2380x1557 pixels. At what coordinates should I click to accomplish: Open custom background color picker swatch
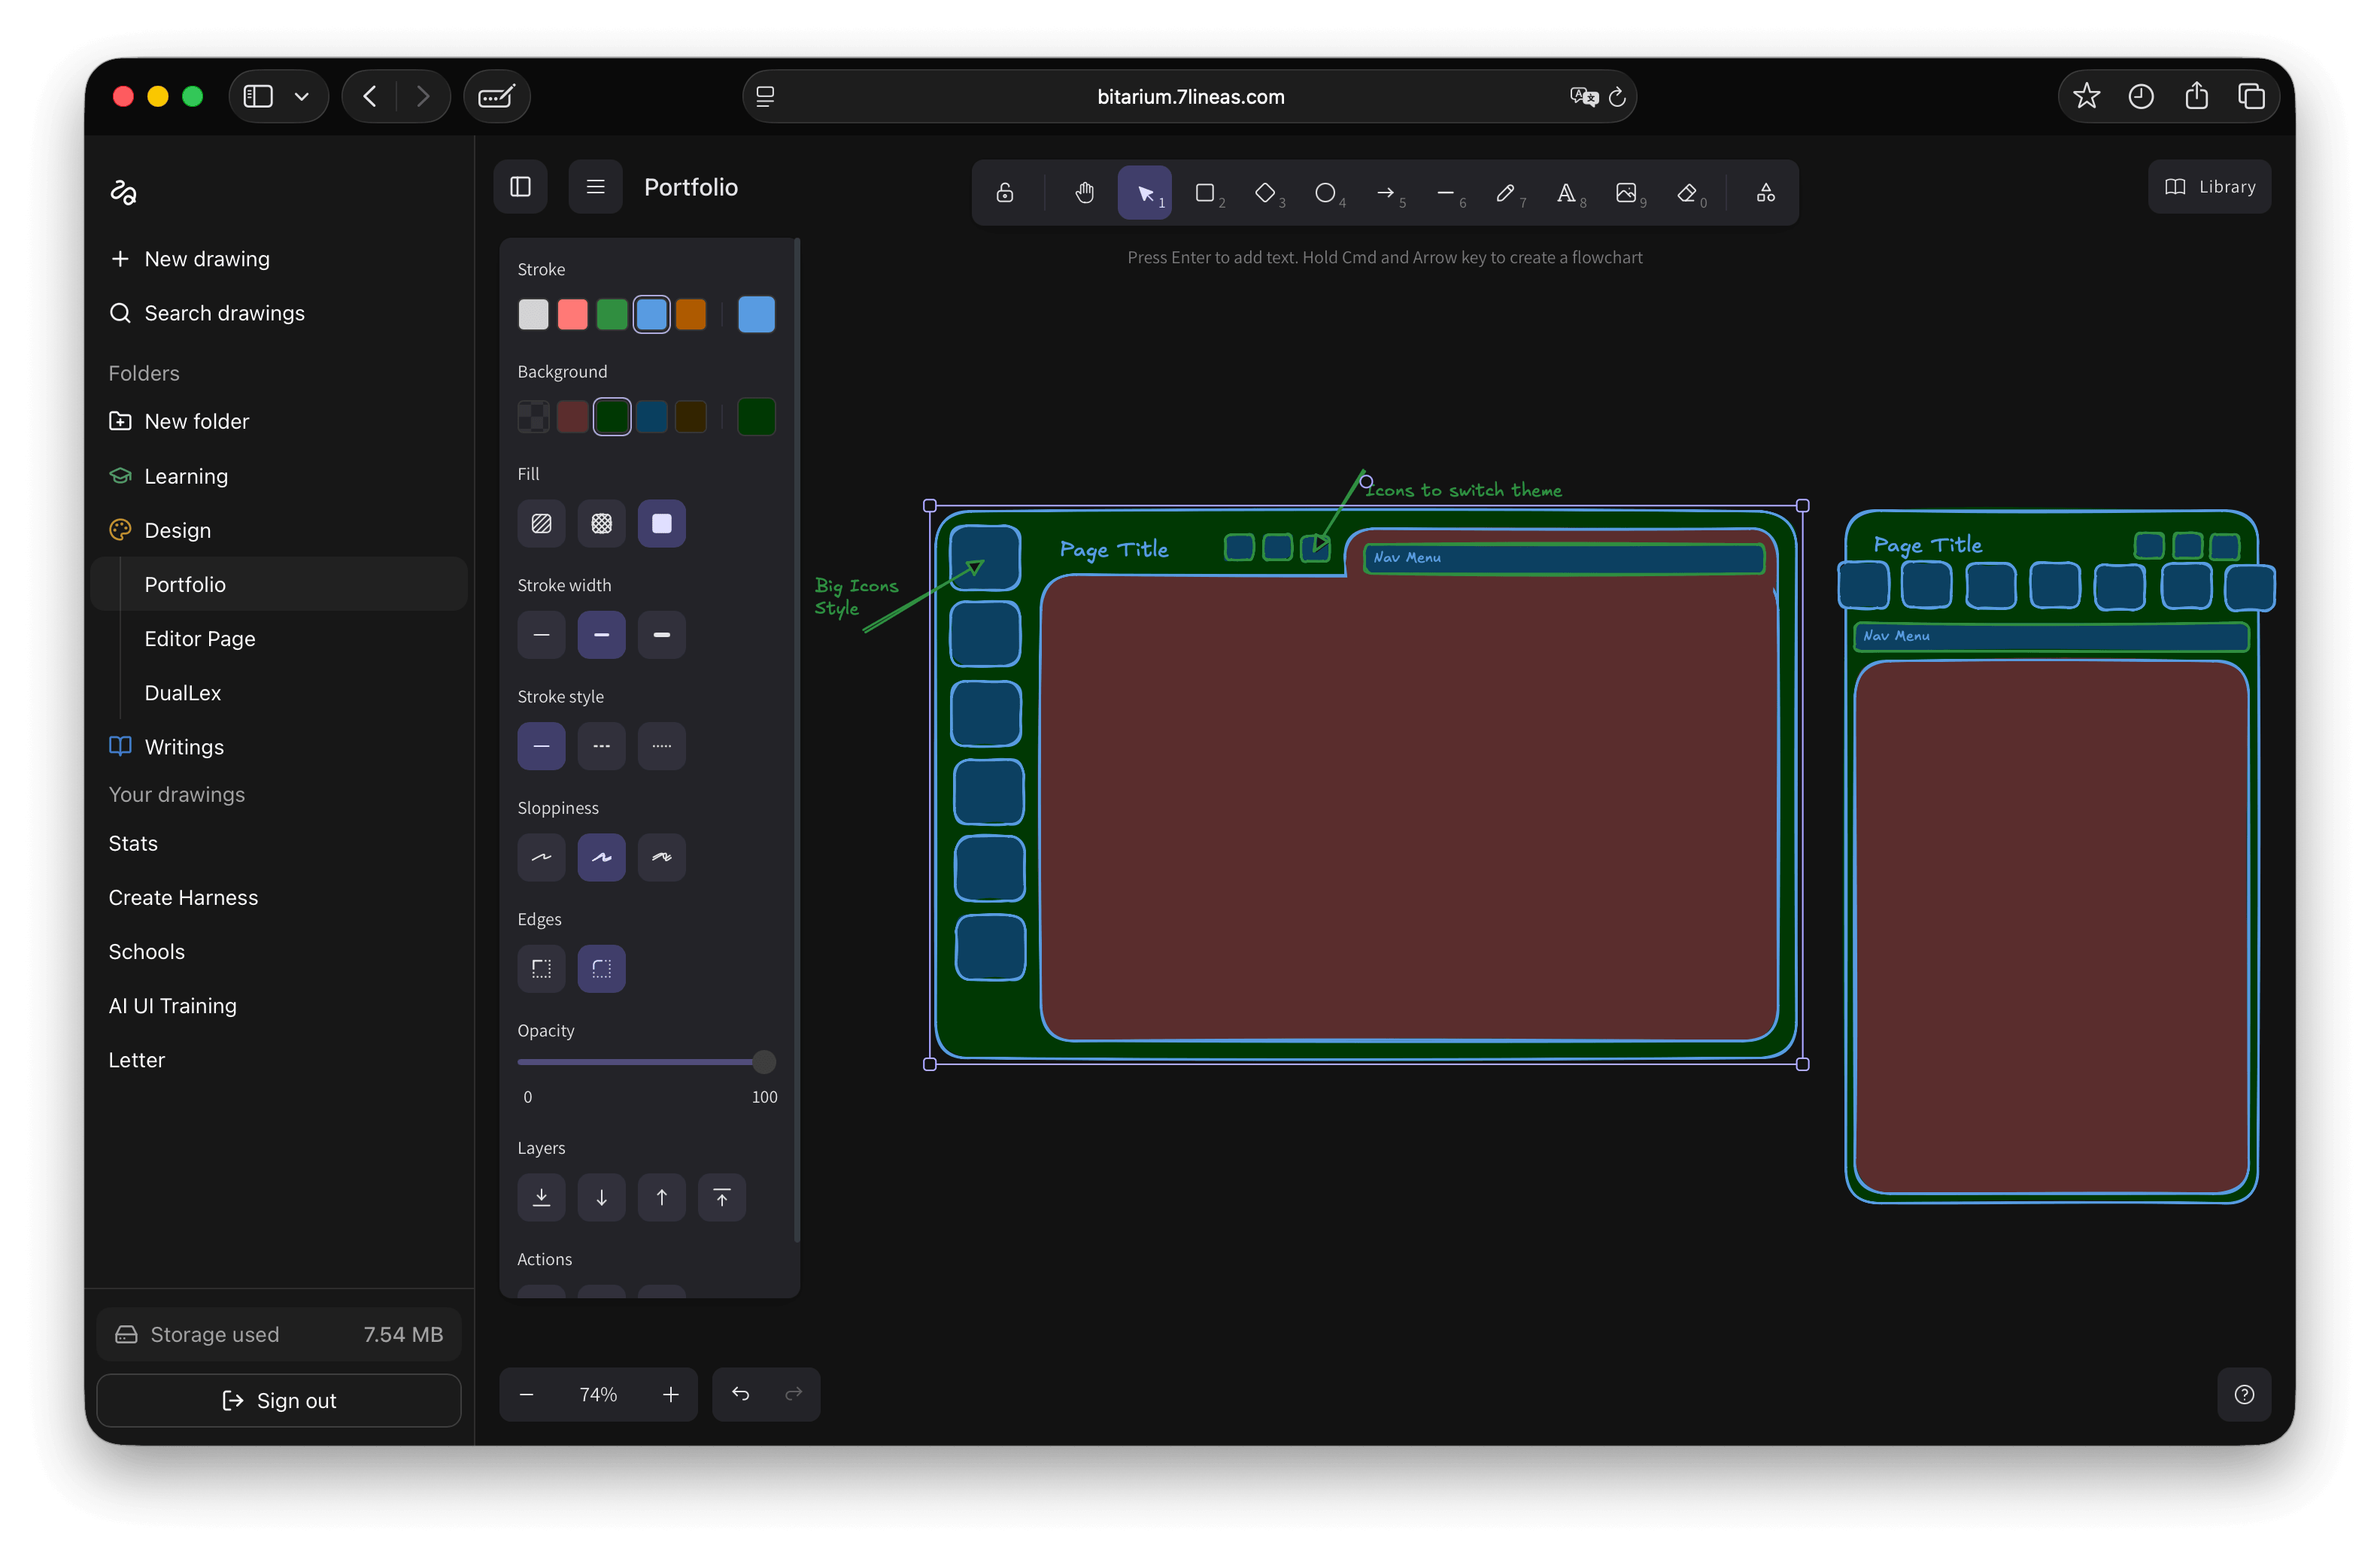(x=756, y=416)
